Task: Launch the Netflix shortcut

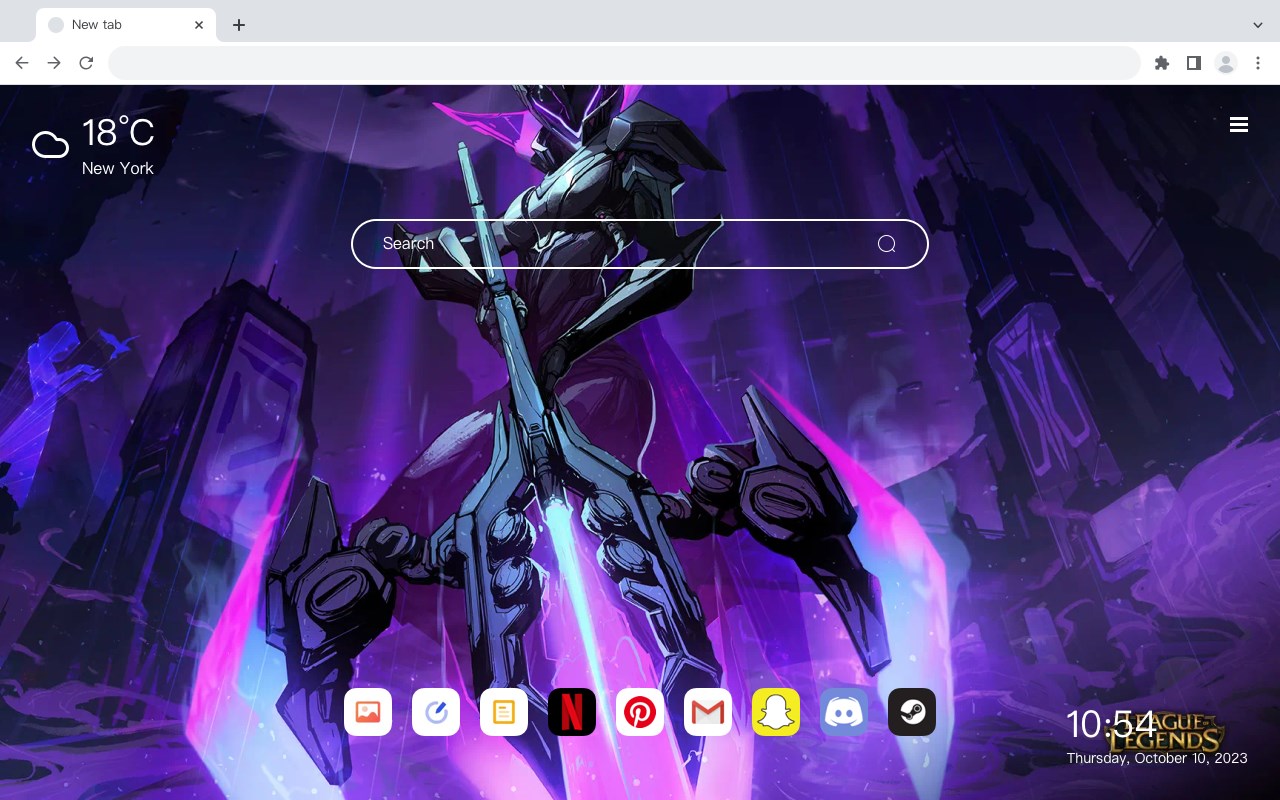Action: [x=572, y=712]
